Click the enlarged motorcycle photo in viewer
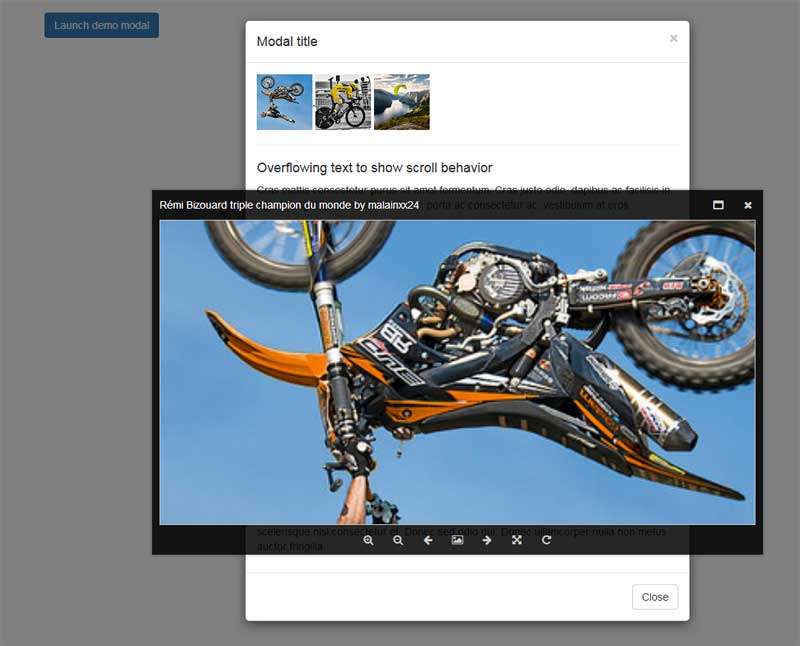This screenshot has width=800, height=646. click(x=457, y=372)
